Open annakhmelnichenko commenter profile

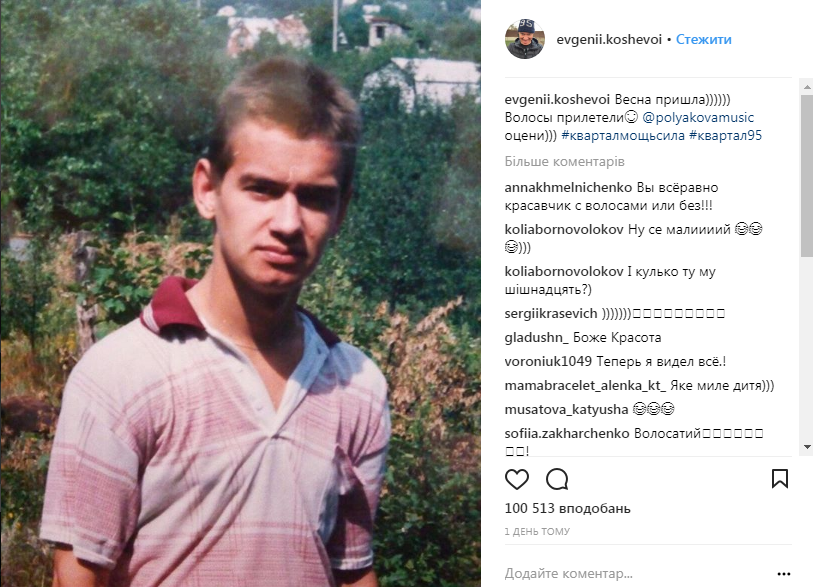tap(568, 187)
